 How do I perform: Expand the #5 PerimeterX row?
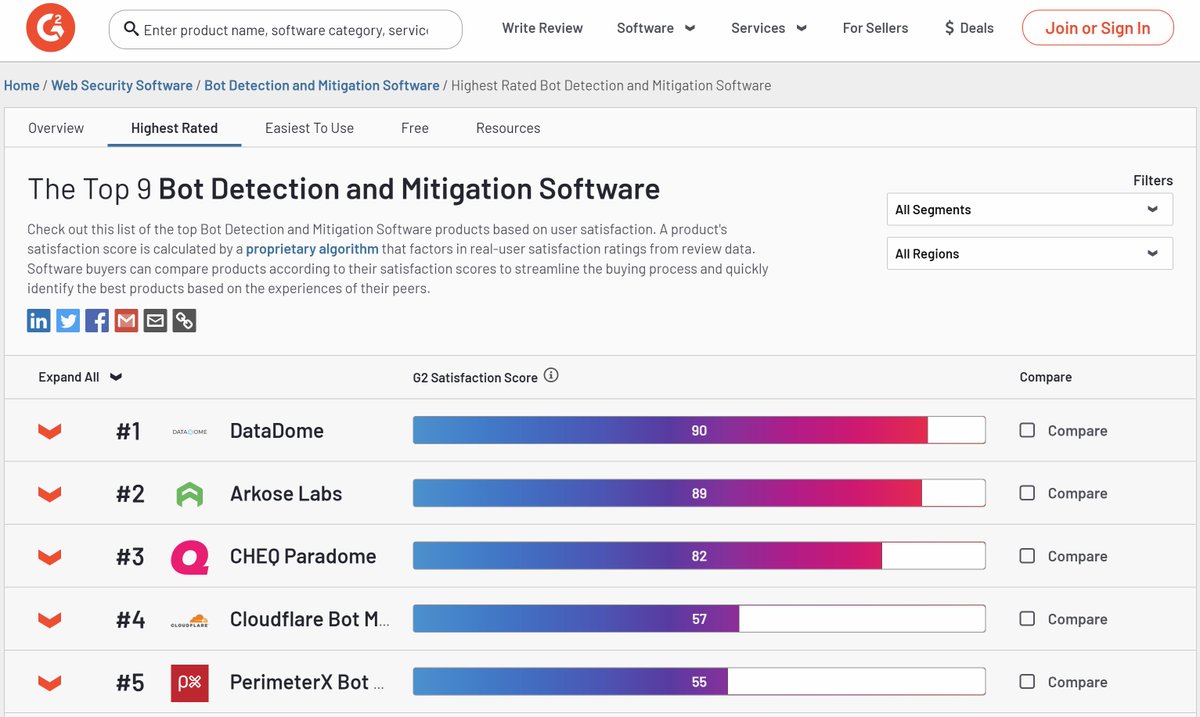point(49,683)
